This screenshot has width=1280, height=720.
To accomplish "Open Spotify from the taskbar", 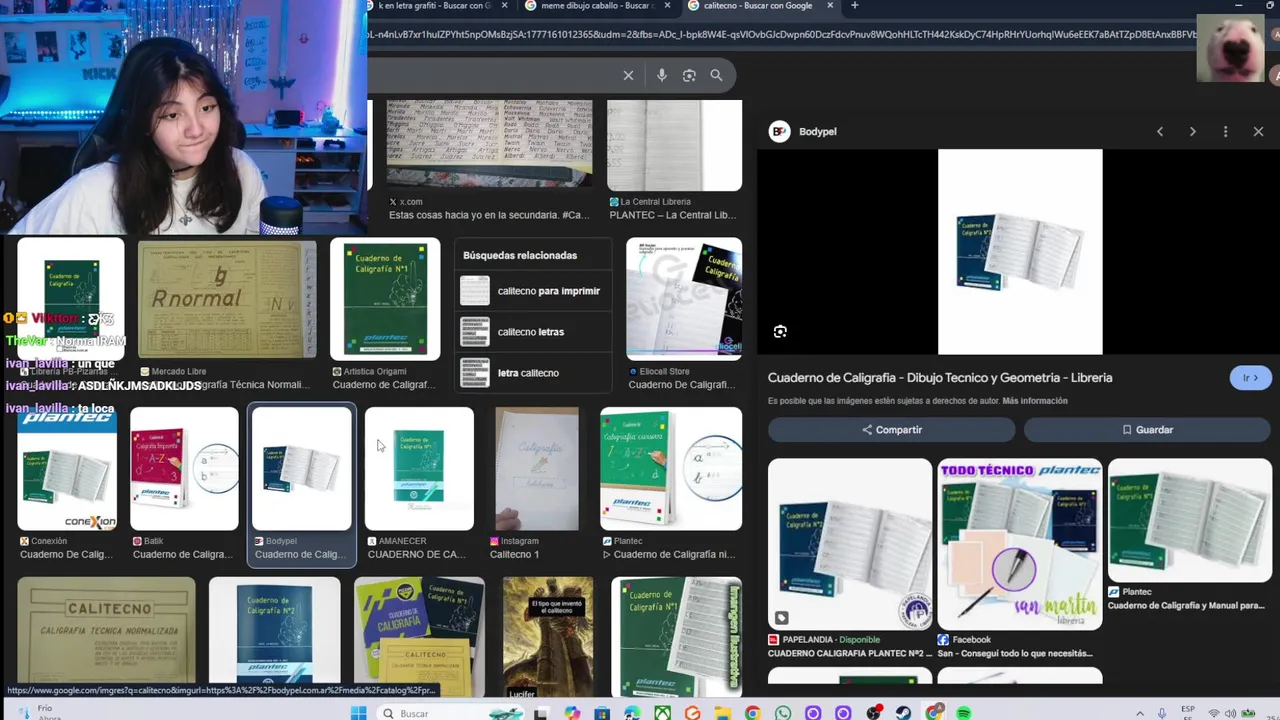I will (964, 713).
